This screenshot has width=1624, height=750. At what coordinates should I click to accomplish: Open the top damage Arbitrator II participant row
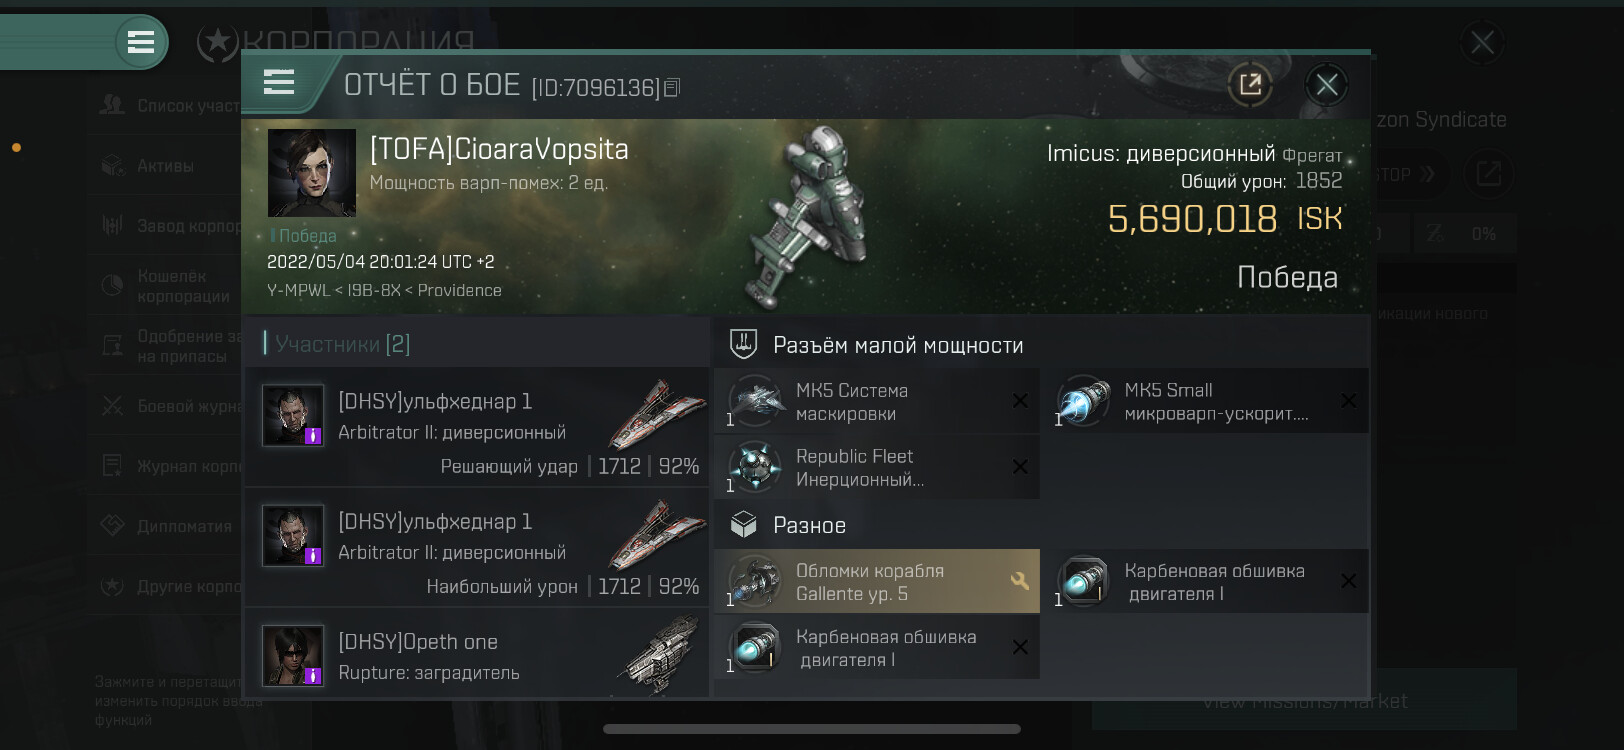pos(477,547)
